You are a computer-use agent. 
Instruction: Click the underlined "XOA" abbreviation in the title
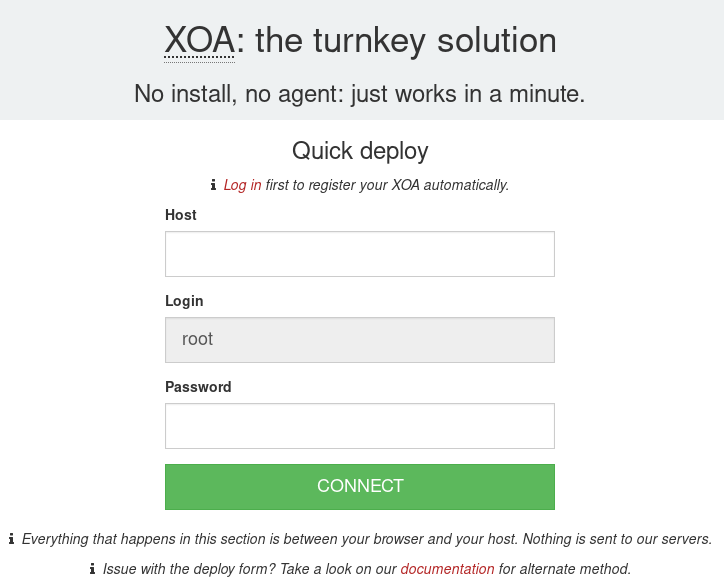[x=199, y=41]
